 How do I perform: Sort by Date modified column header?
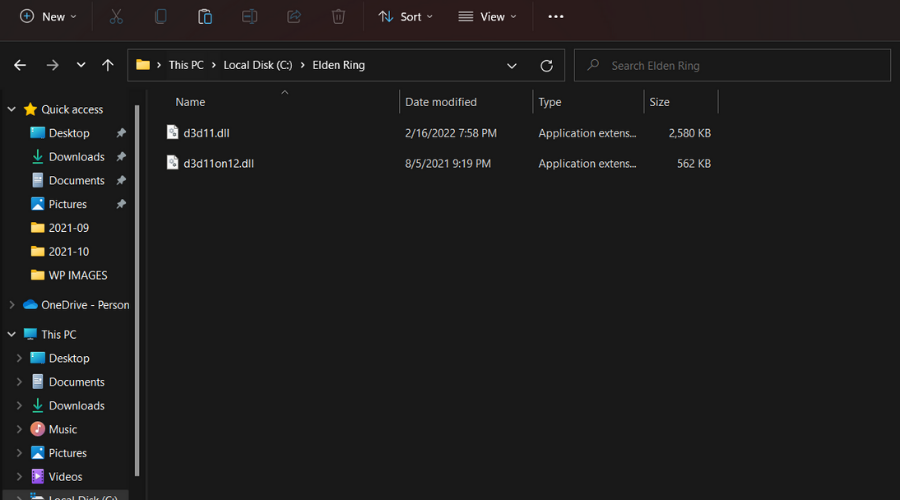coord(441,102)
